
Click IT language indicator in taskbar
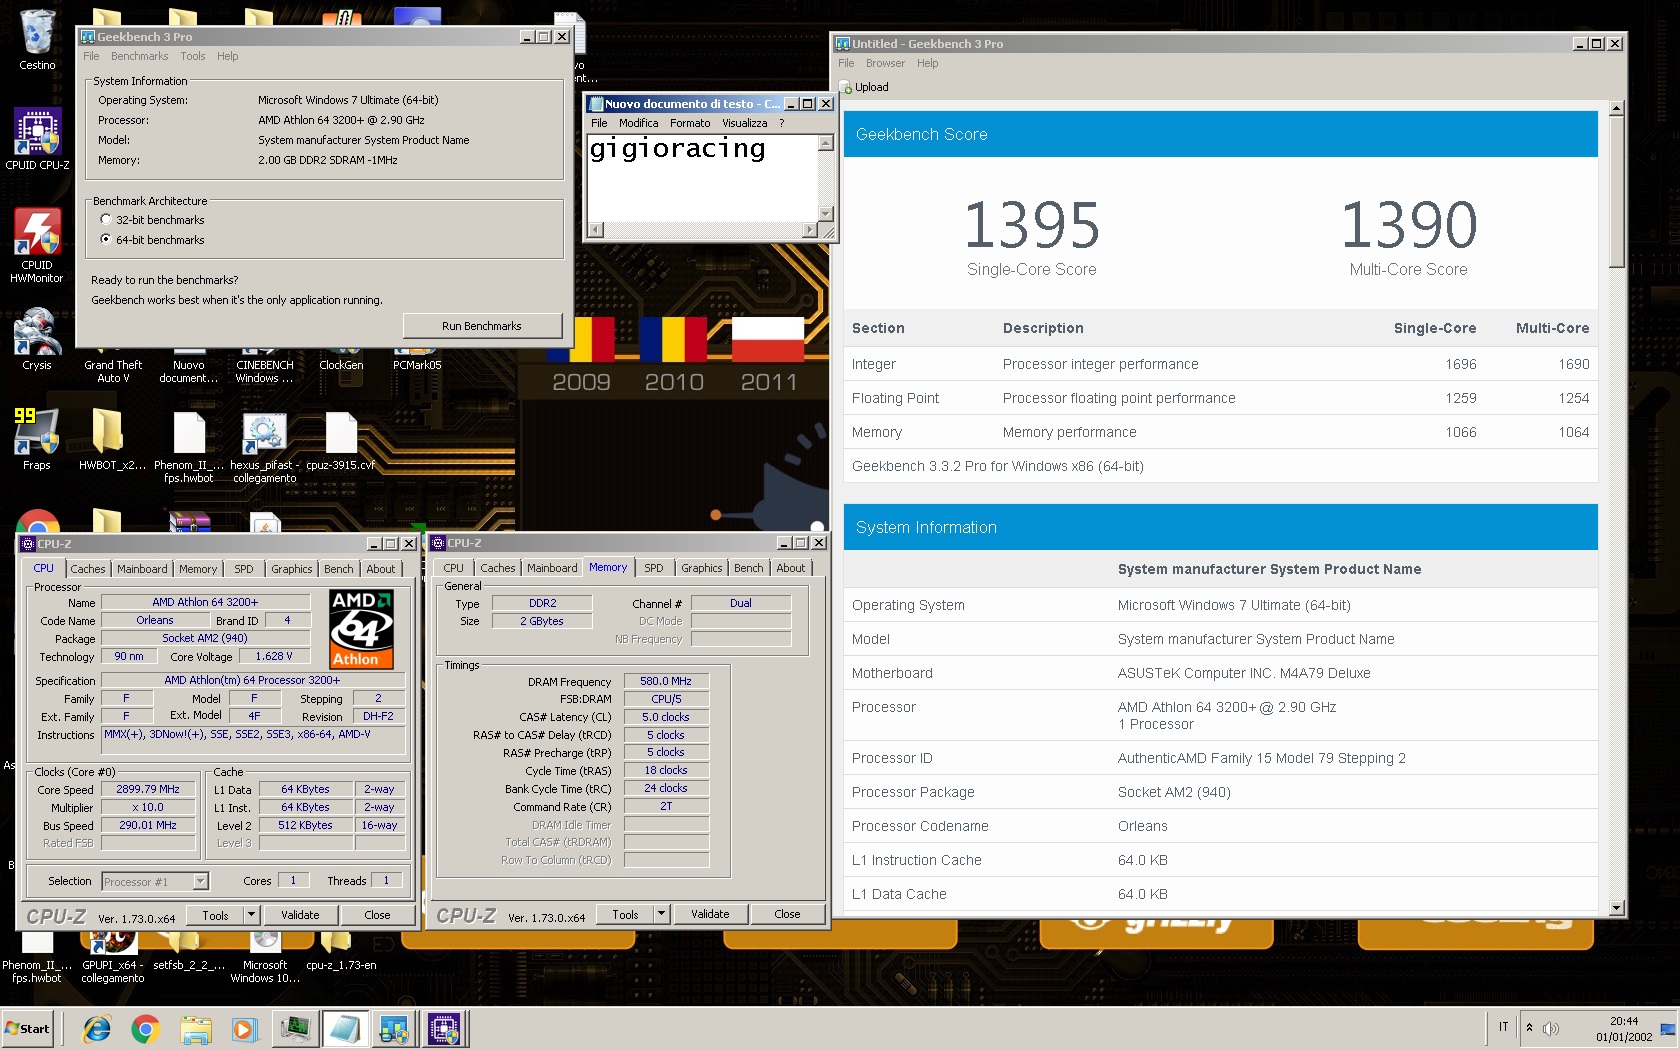tap(1503, 1028)
